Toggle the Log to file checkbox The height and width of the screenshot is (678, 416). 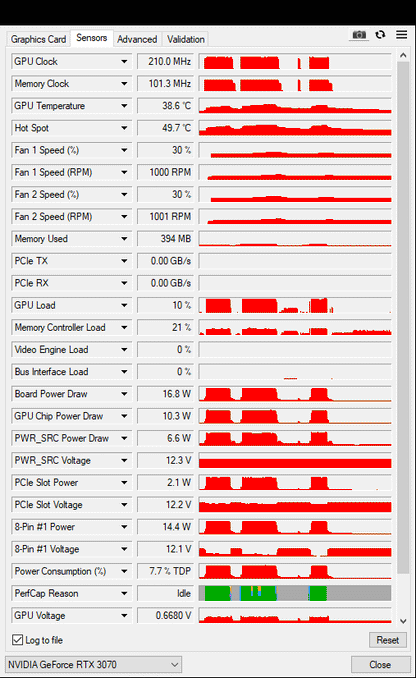18,640
